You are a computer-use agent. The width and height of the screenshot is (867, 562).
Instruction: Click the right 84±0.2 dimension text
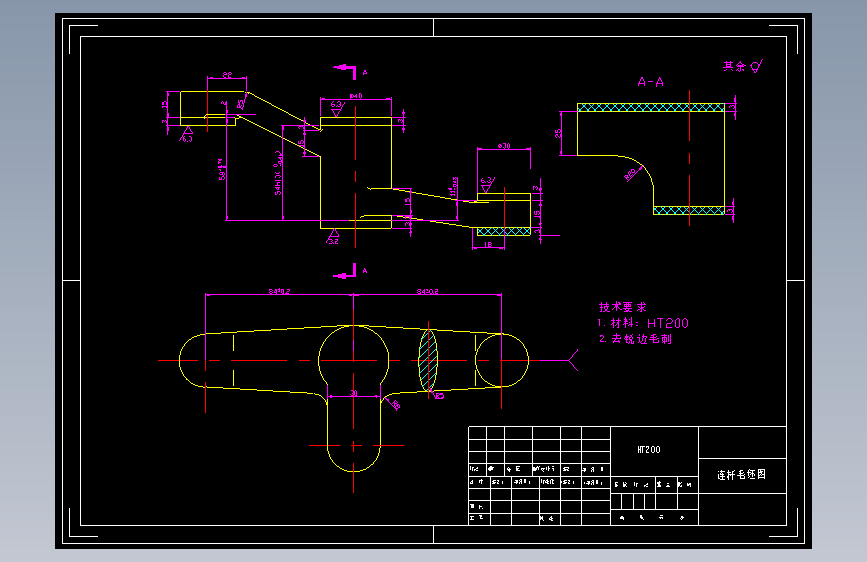pos(427,291)
